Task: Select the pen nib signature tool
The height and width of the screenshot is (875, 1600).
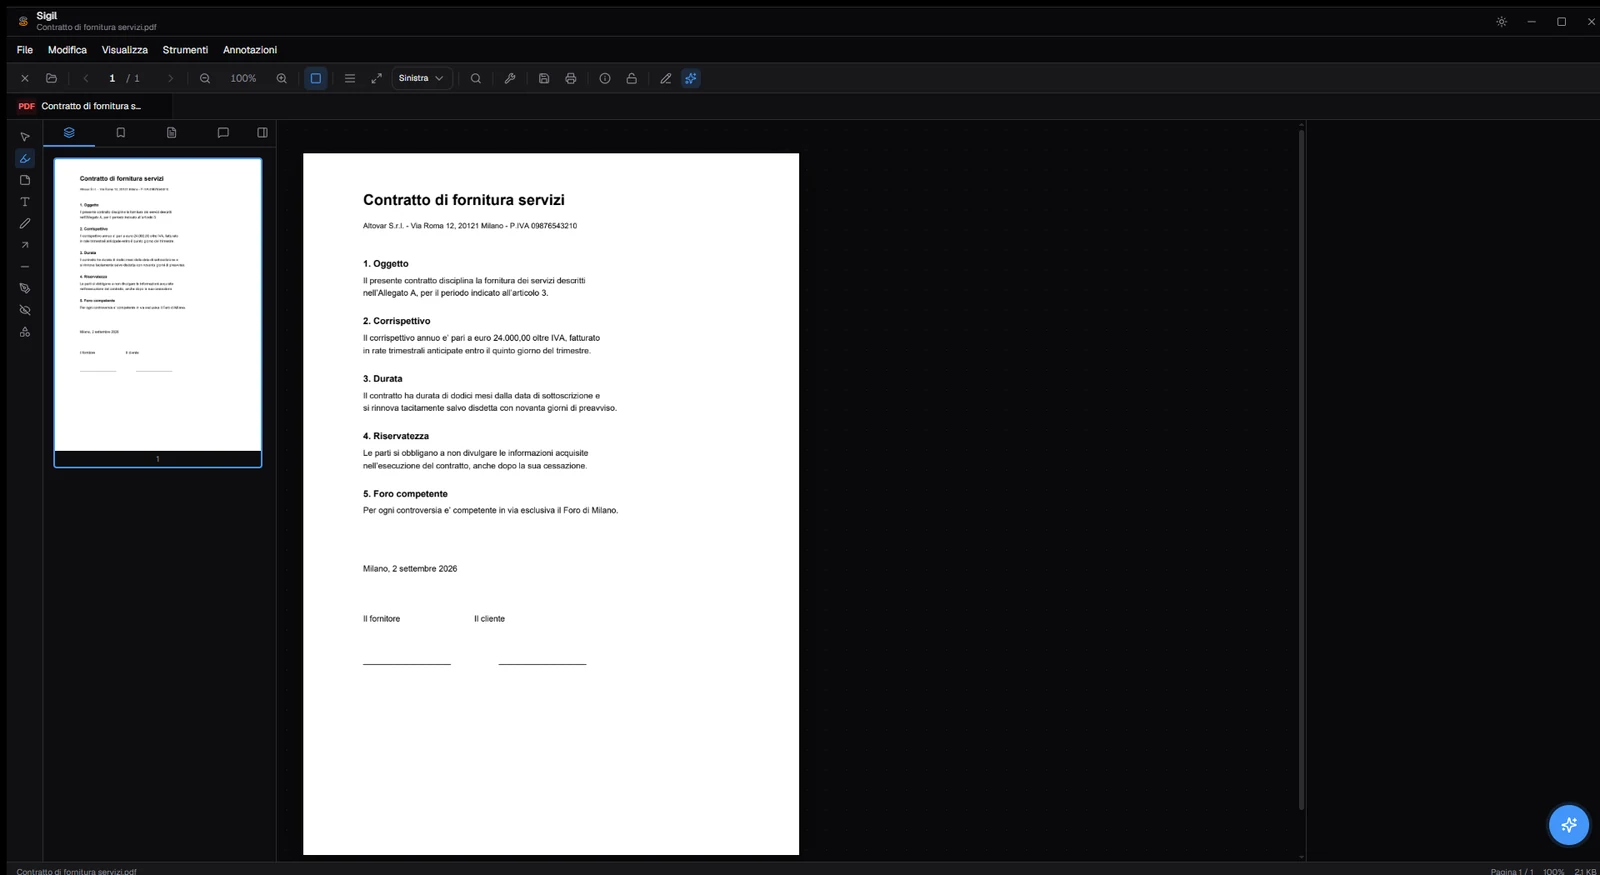Action: tap(25, 288)
